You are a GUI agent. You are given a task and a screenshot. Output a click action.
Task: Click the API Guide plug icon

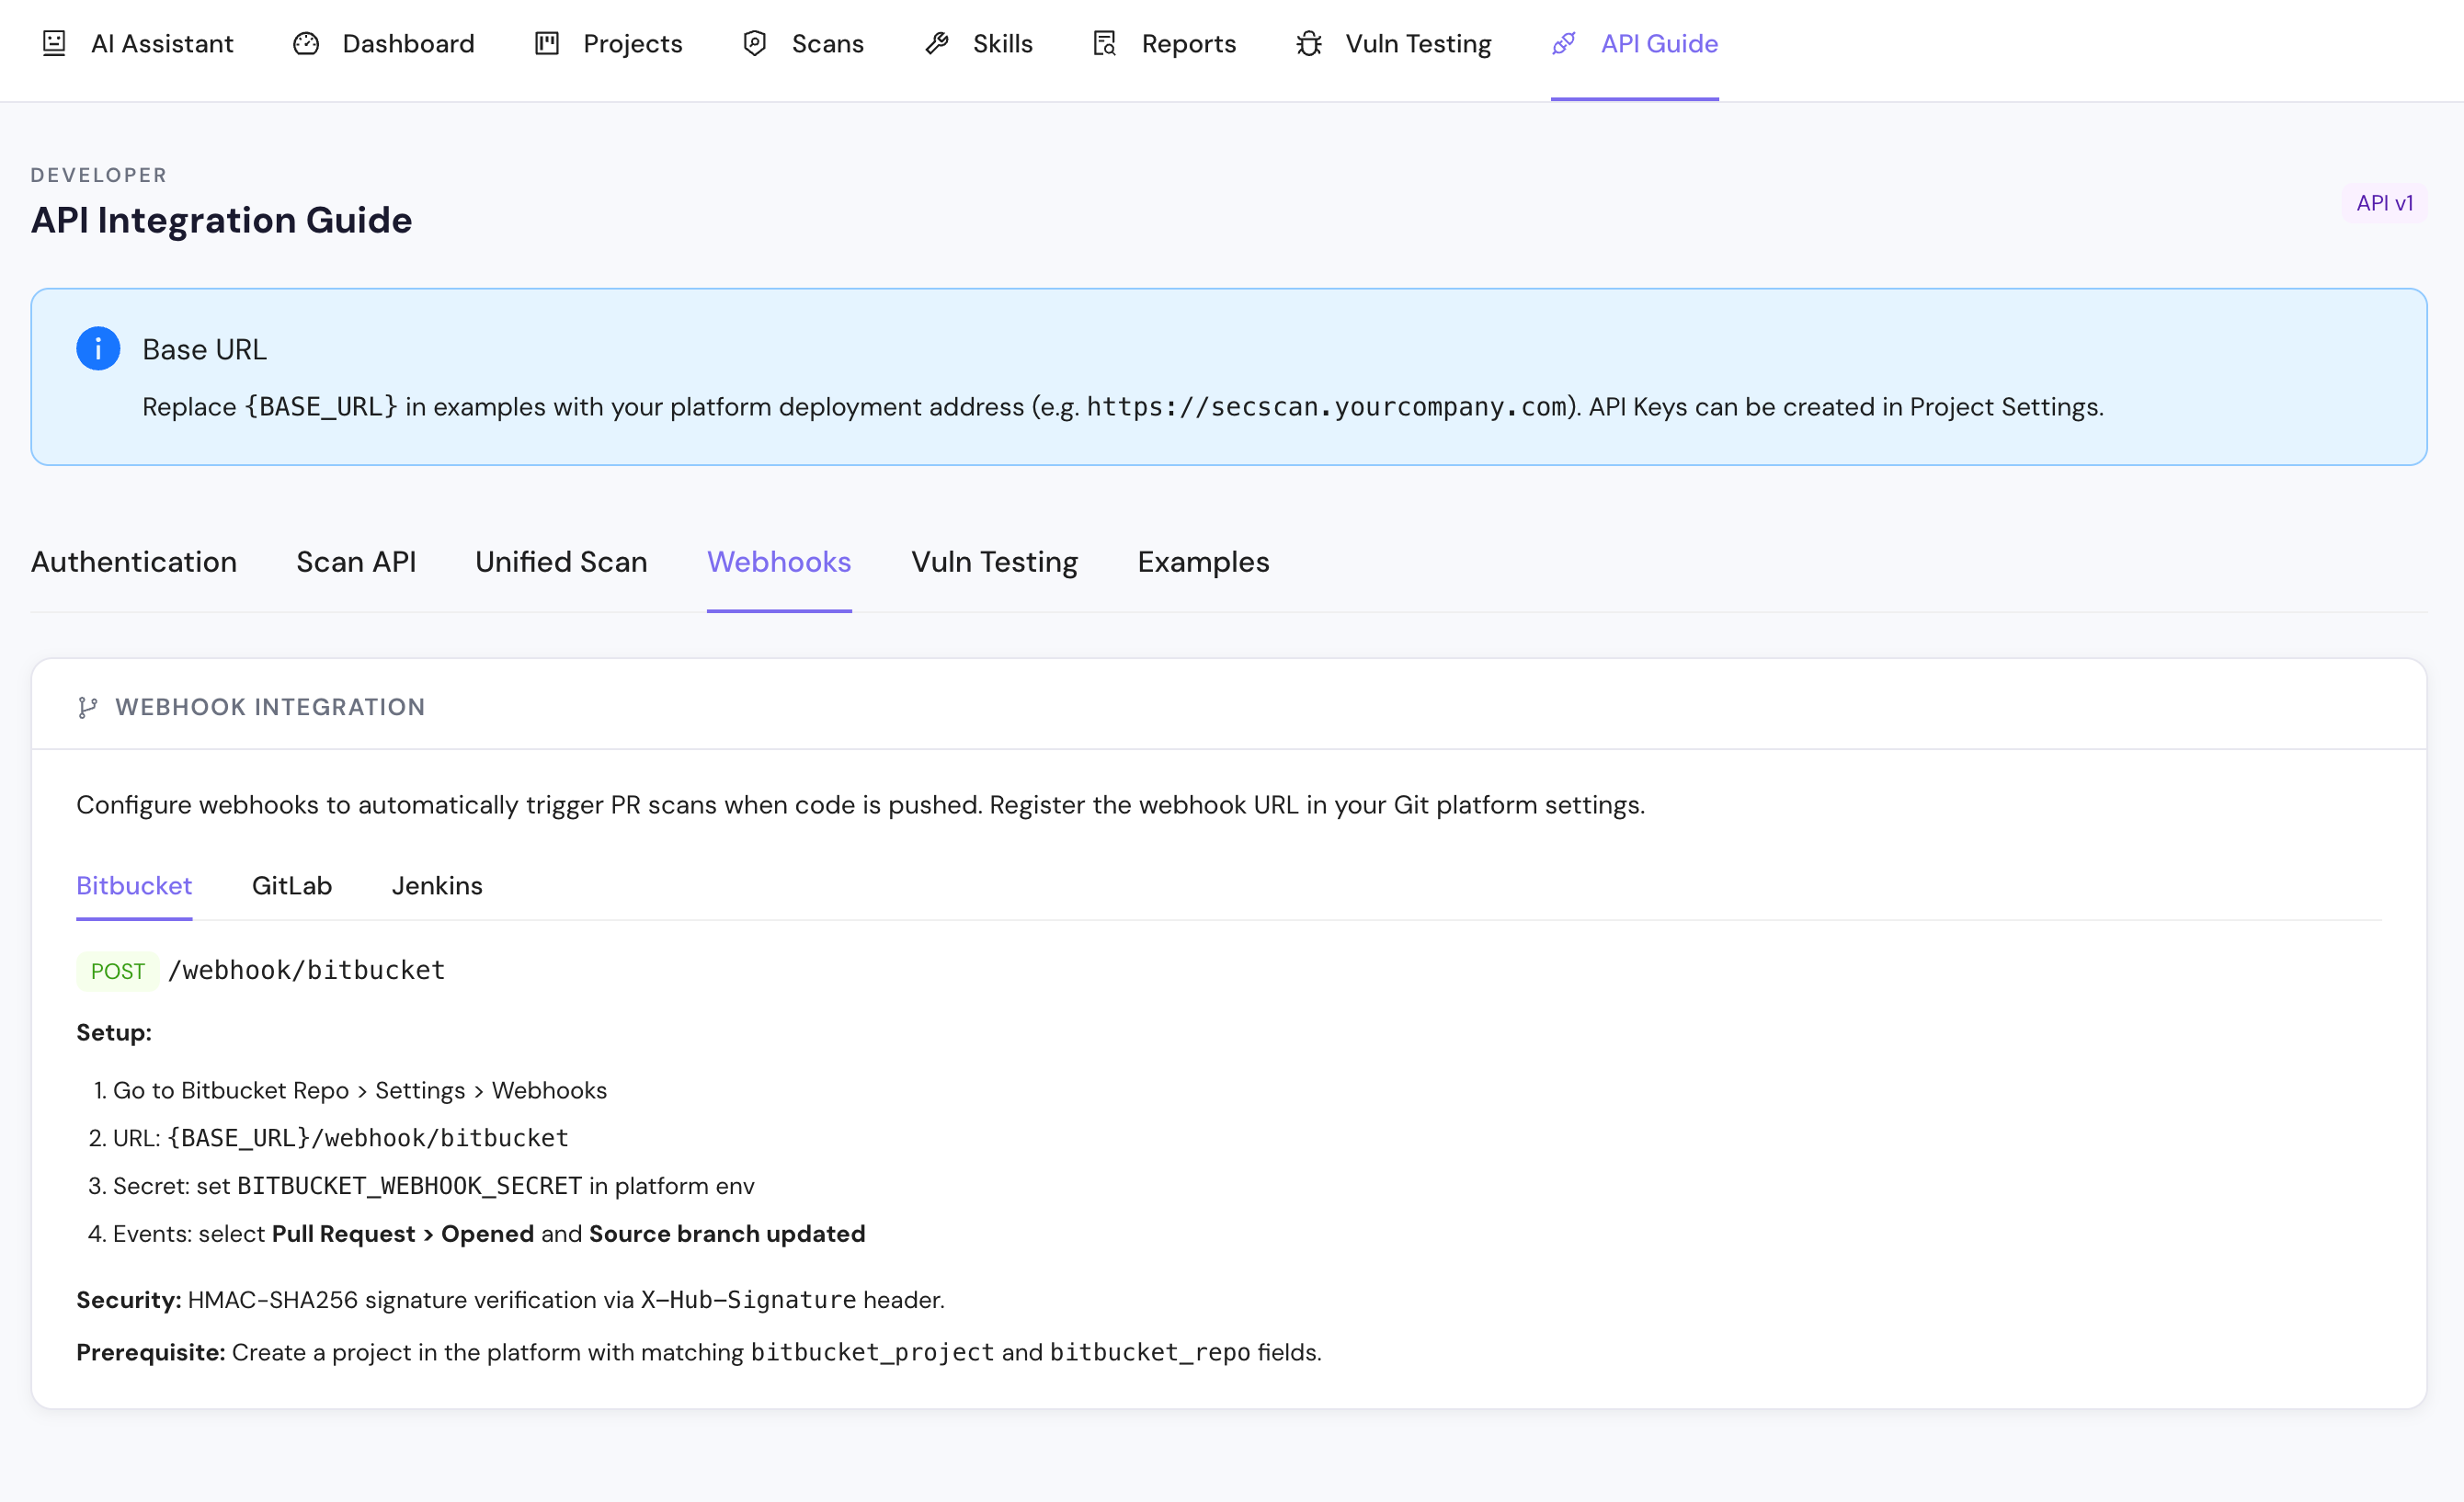pyautogui.click(x=1564, y=43)
